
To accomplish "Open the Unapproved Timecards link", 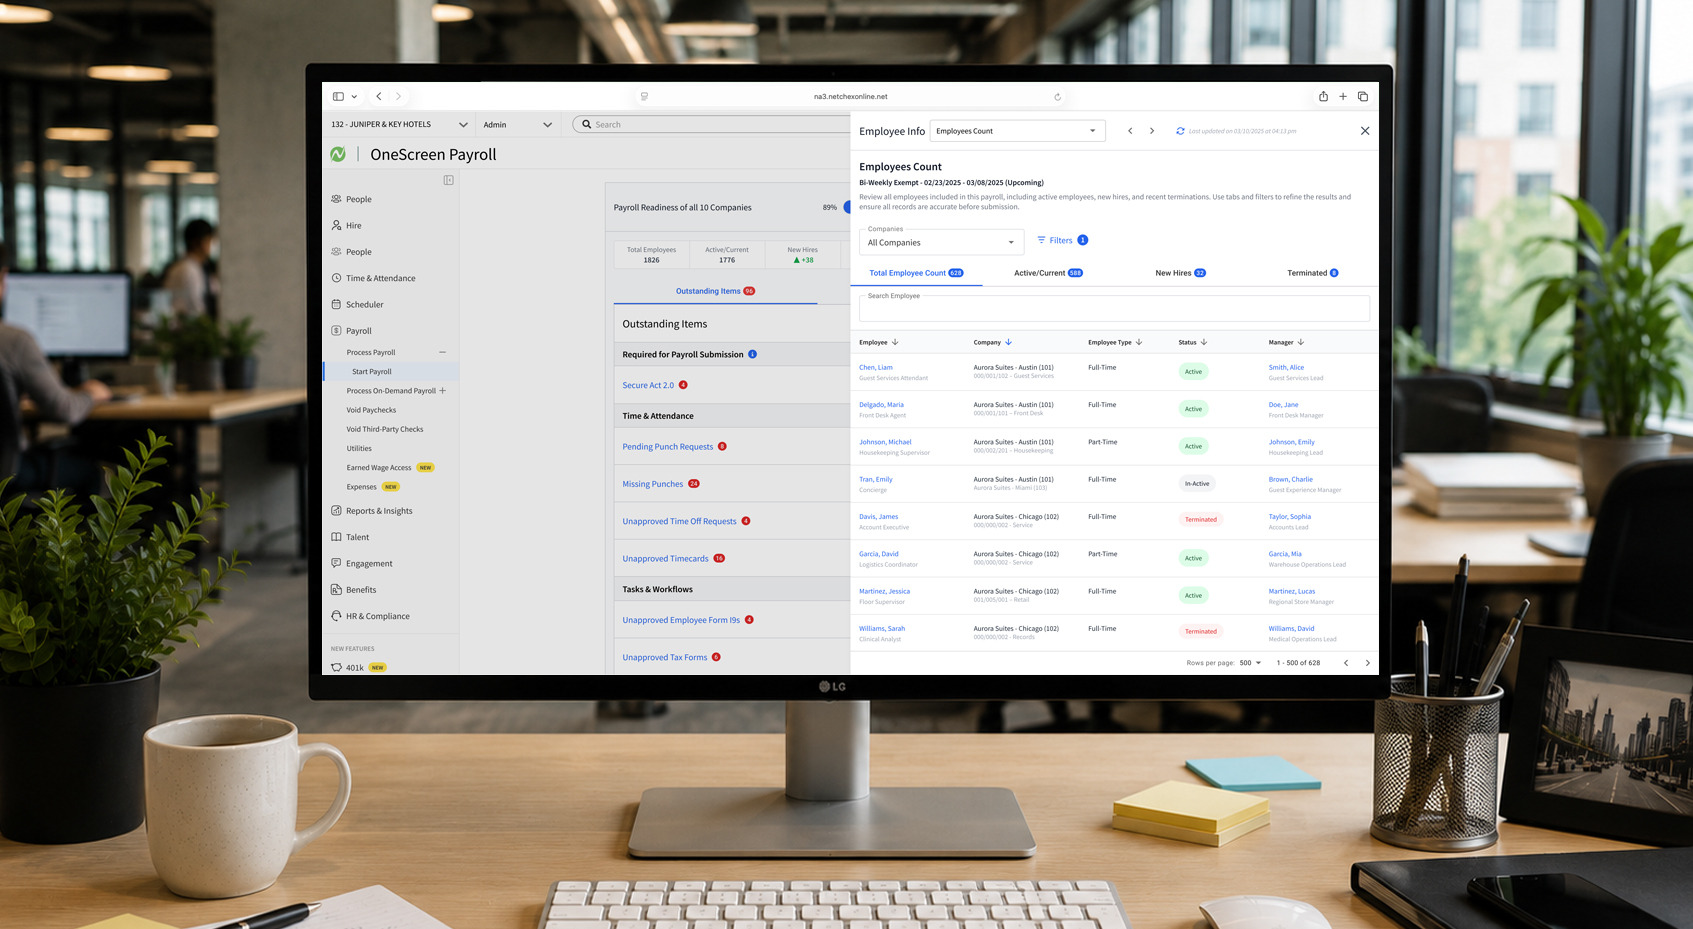I will pos(665,559).
